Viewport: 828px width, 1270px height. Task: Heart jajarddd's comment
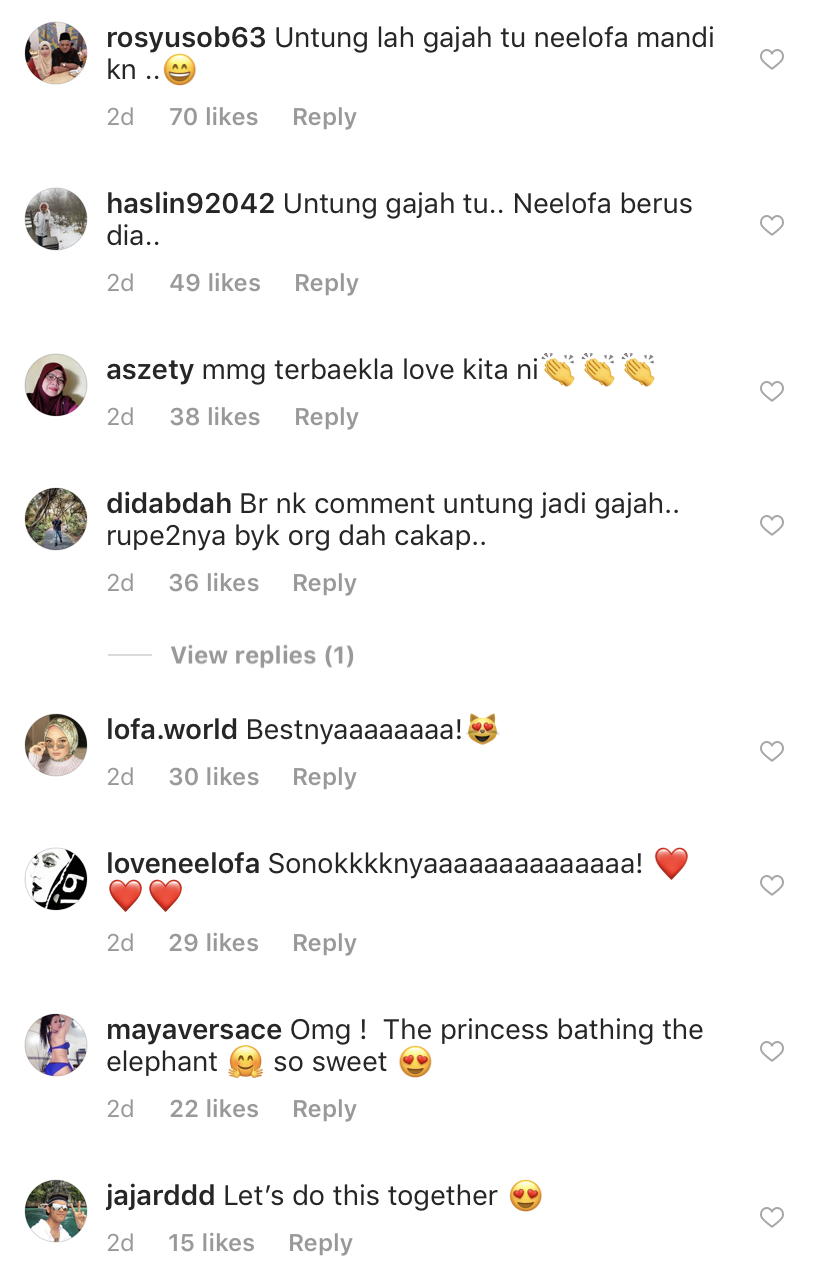(x=772, y=1218)
